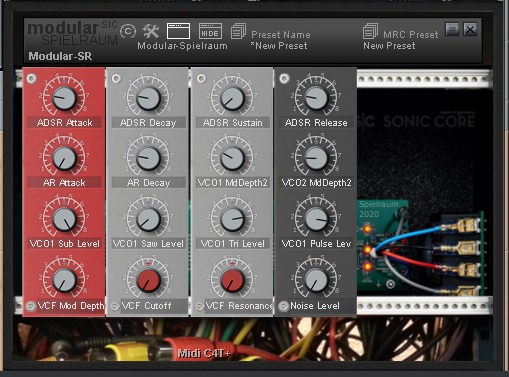Click the VCO1 Tri Level knob

click(232, 219)
